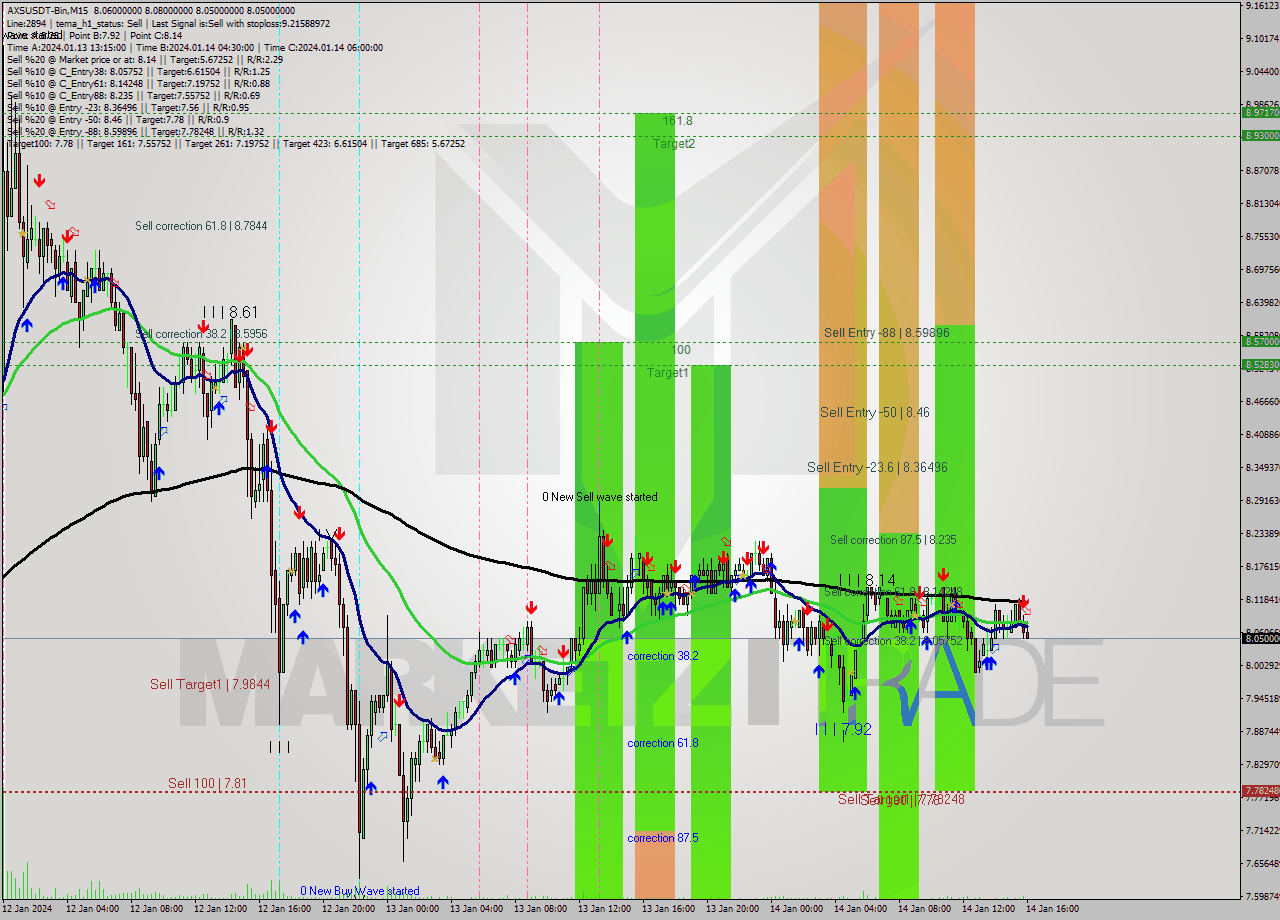Click the 'Sell correction 38.2 | 8.5956' label

201,333
